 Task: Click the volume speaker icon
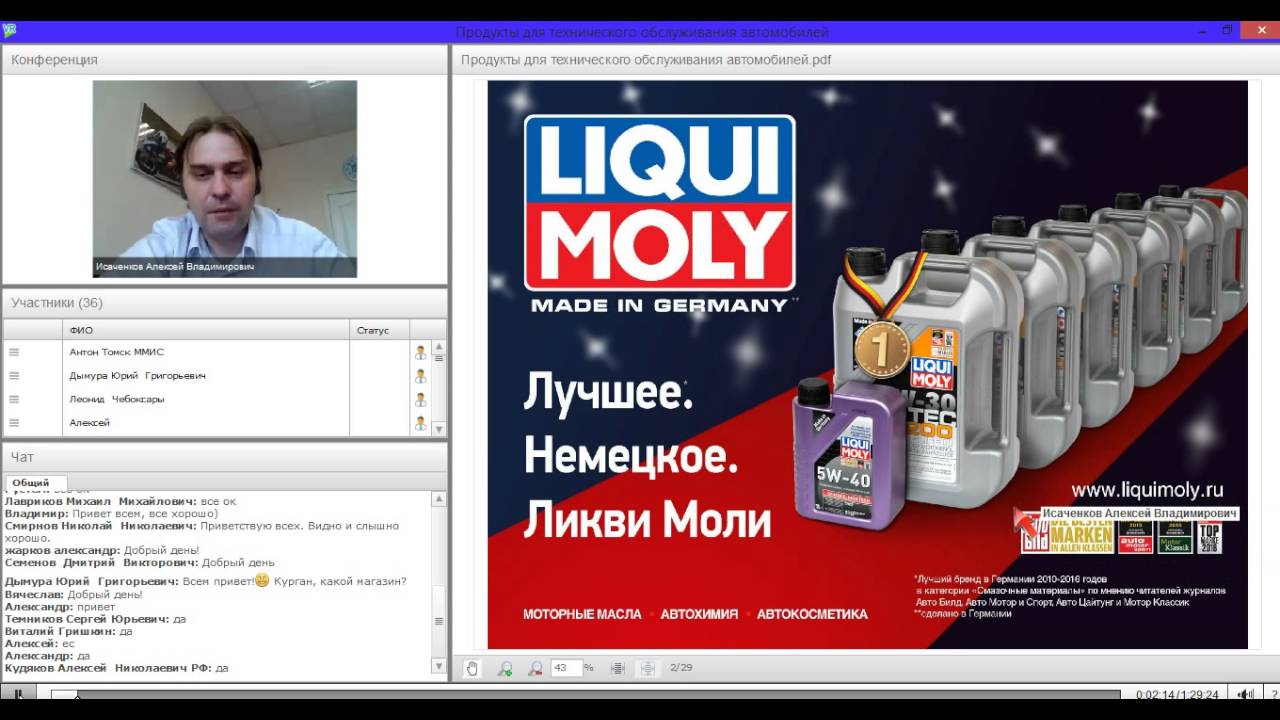1246,694
